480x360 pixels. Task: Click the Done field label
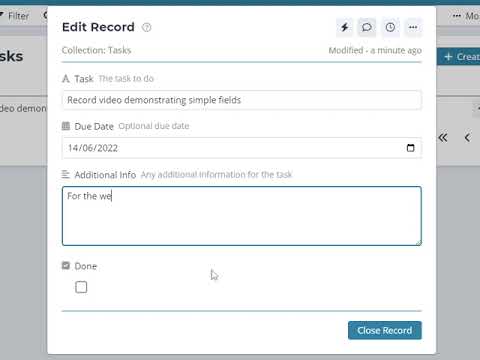click(86, 266)
